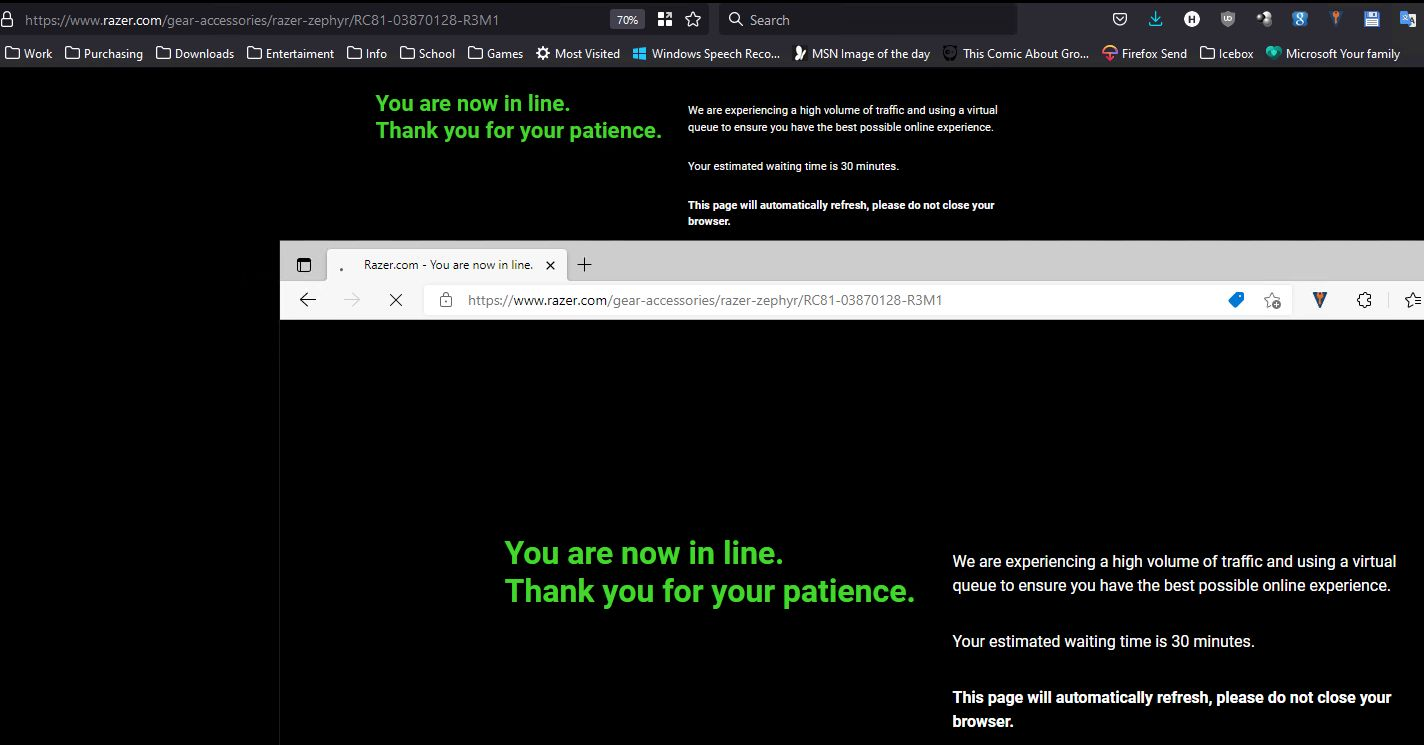Click the orange V extension icon in Edge
The width and height of the screenshot is (1424, 745).
(x=1320, y=299)
